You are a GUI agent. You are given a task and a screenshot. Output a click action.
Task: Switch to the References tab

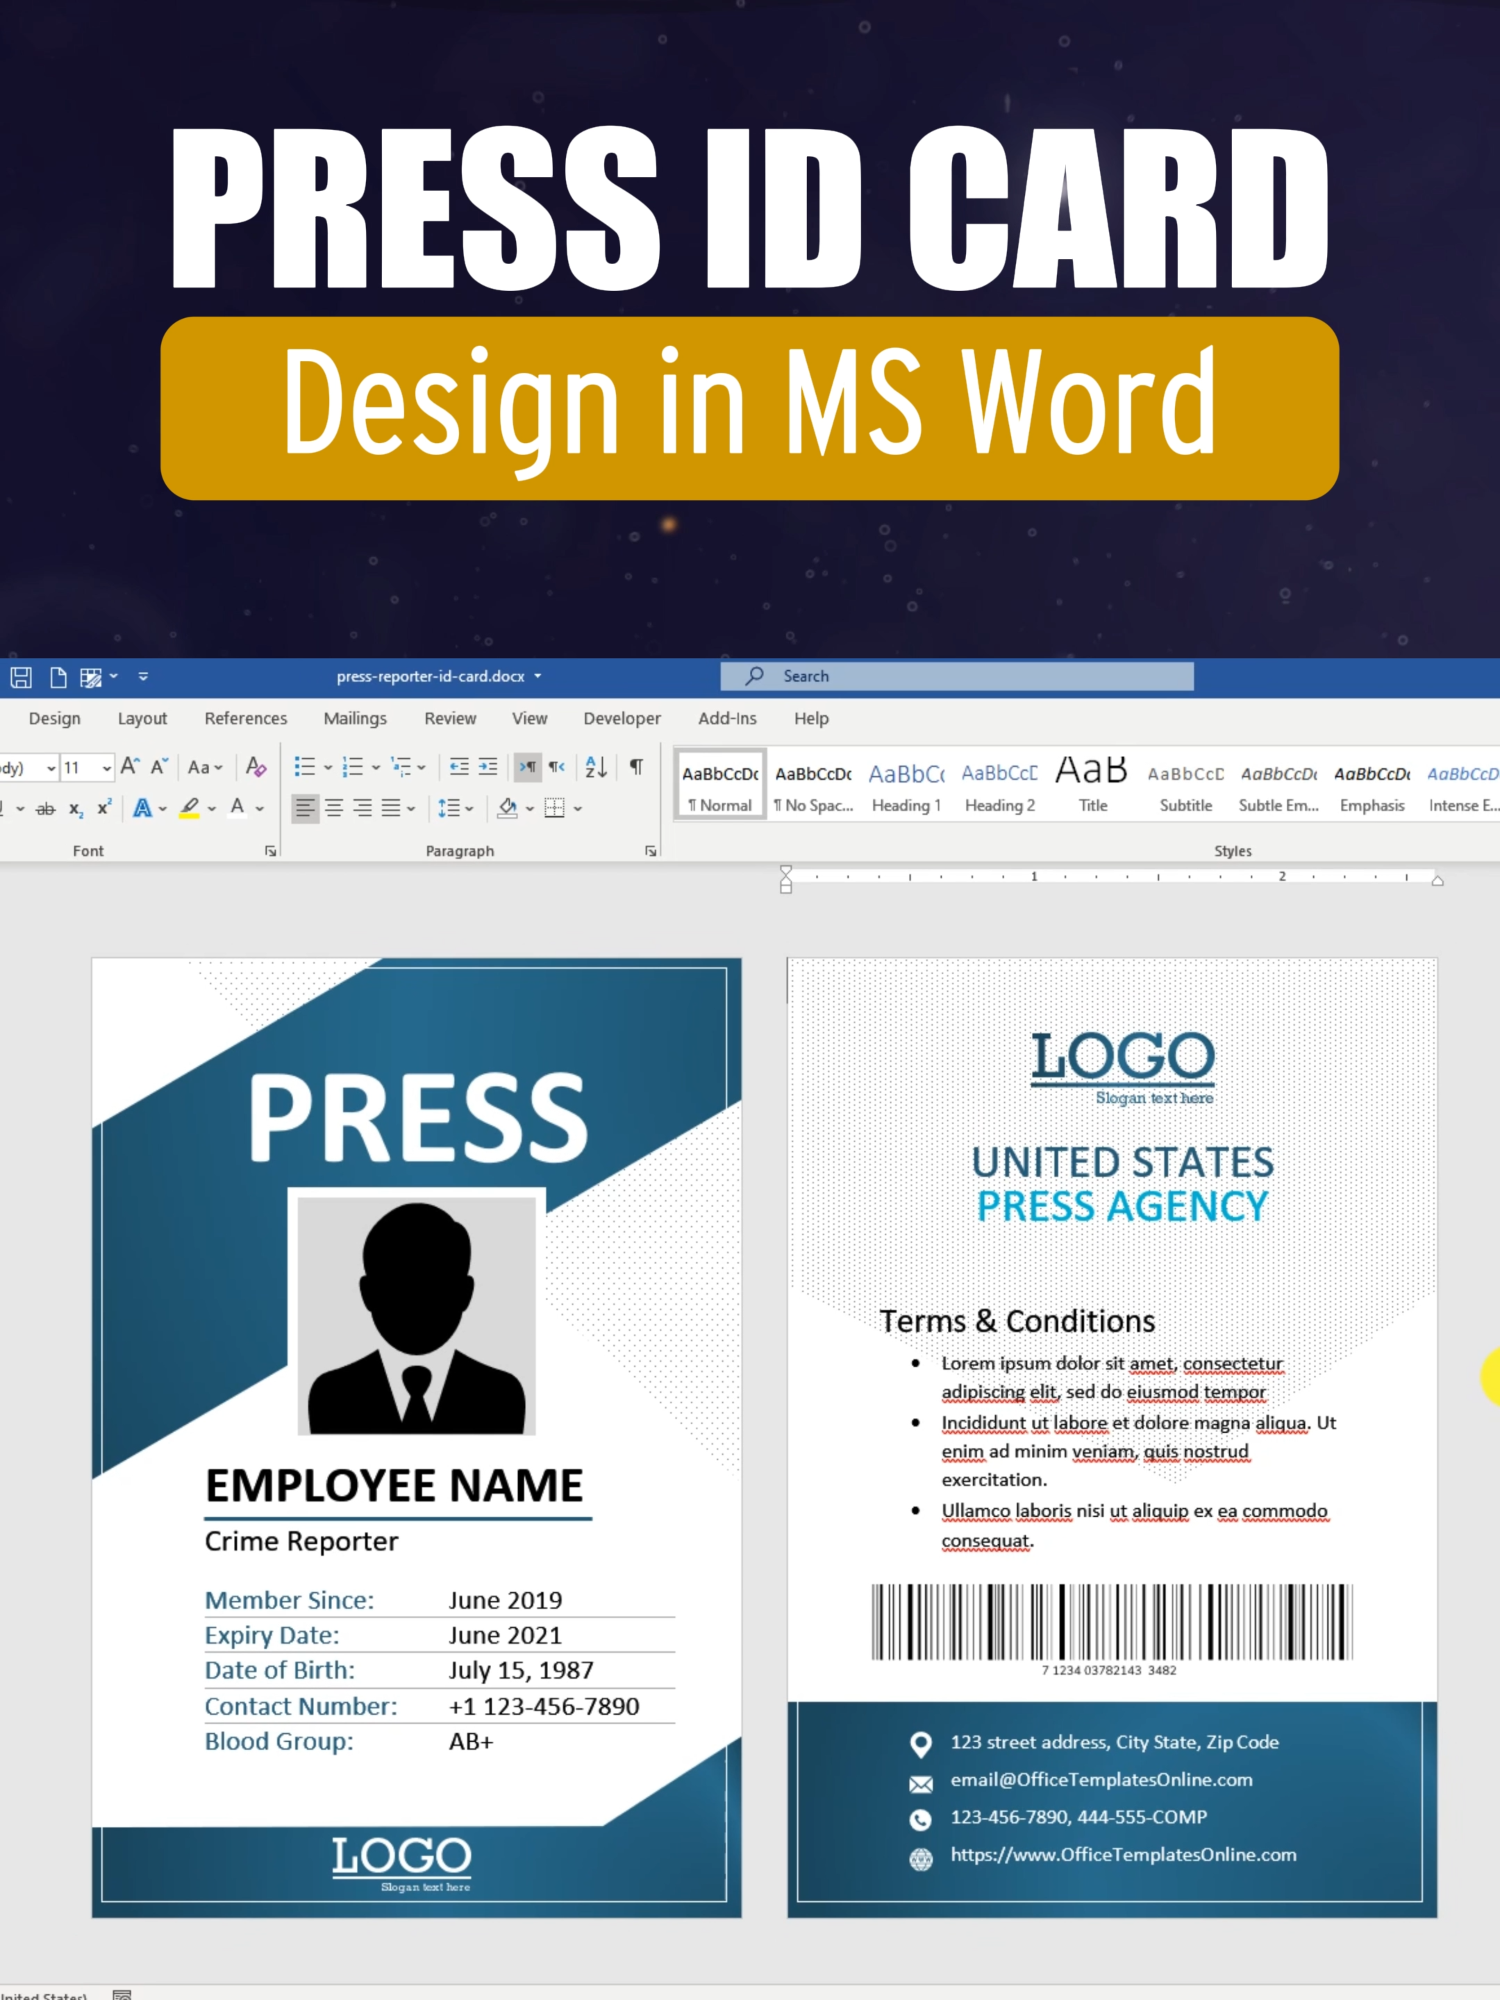tap(246, 719)
